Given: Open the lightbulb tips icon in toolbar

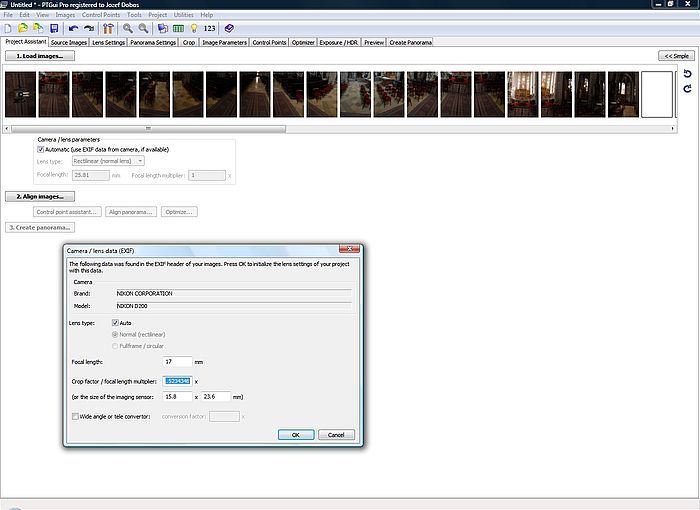Looking at the screenshot, I should click(x=194, y=29).
